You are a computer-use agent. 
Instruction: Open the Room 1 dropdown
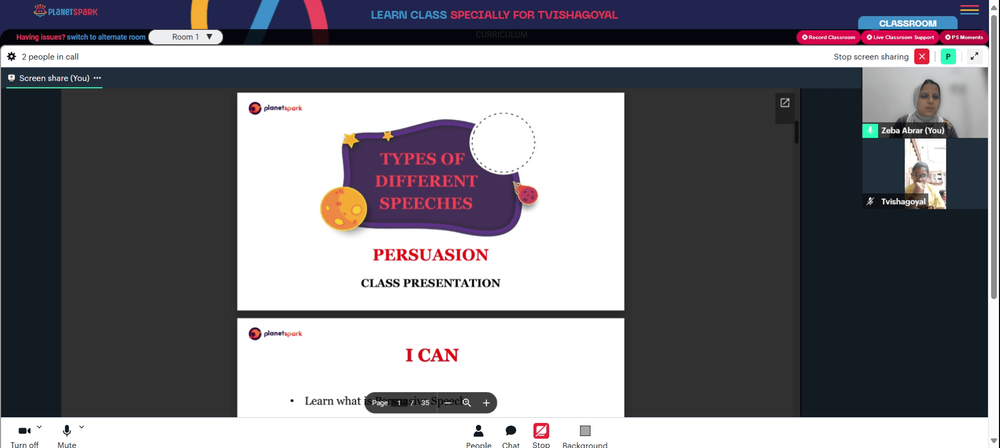pyautogui.click(x=186, y=37)
